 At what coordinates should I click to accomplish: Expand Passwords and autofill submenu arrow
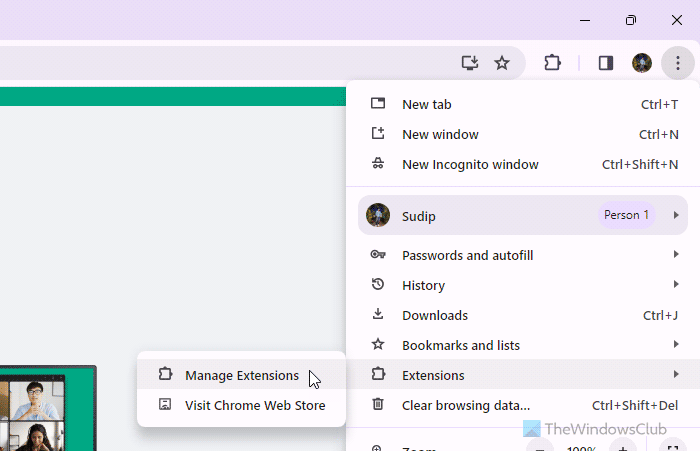(x=676, y=255)
